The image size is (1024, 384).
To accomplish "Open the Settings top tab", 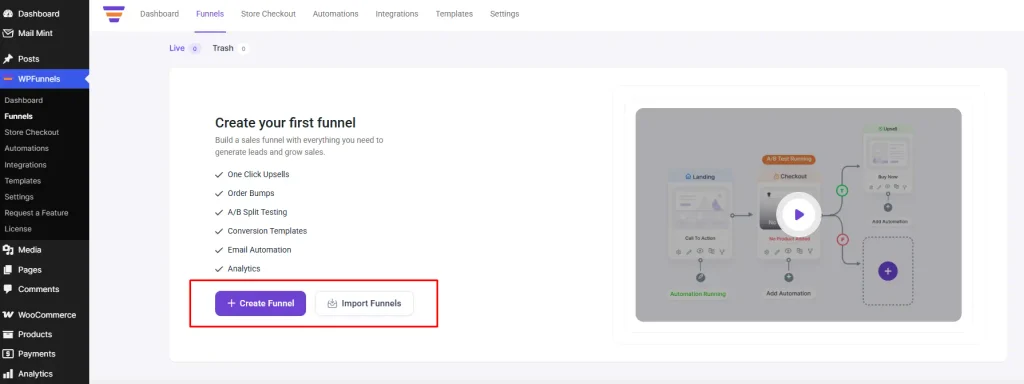I will coord(505,14).
